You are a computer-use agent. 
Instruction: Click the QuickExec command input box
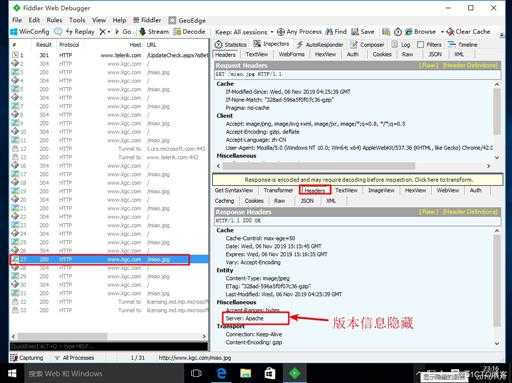coord(109,346)
